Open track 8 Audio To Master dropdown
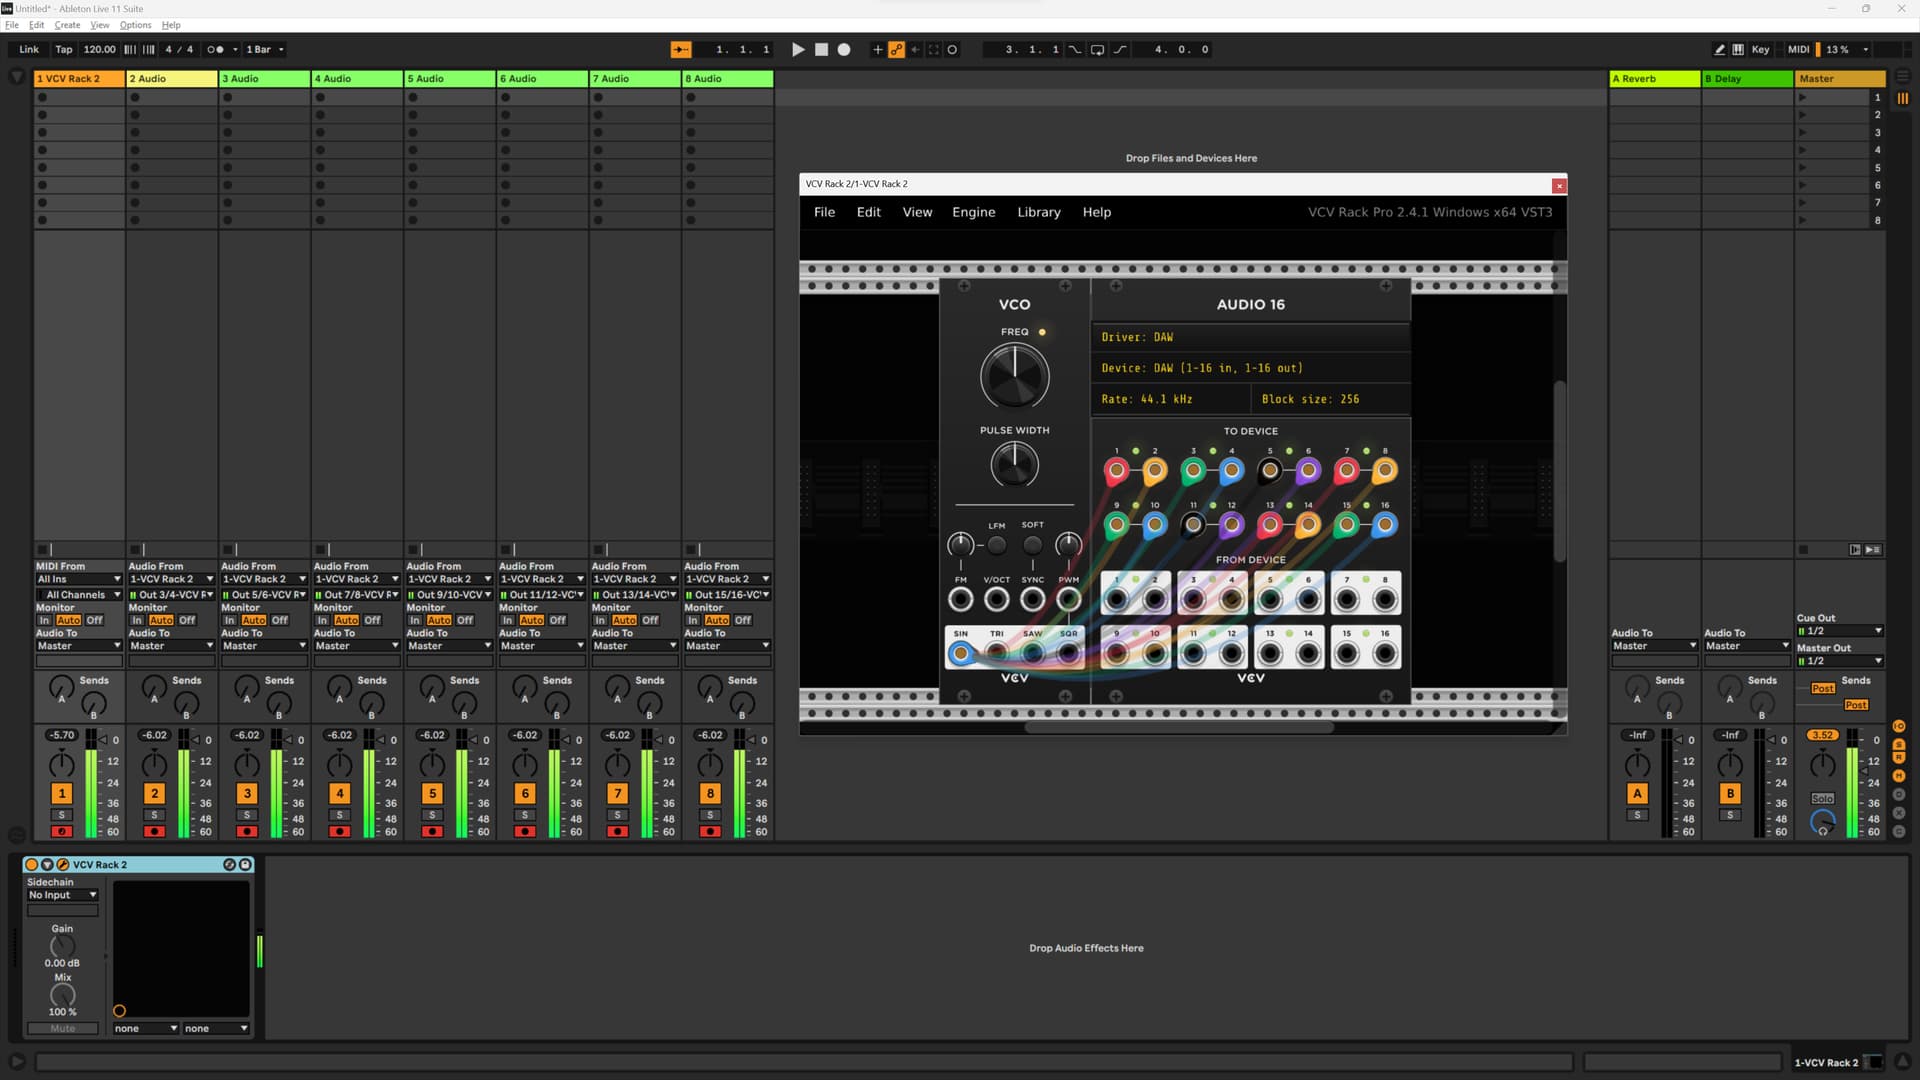 (727, 646)
